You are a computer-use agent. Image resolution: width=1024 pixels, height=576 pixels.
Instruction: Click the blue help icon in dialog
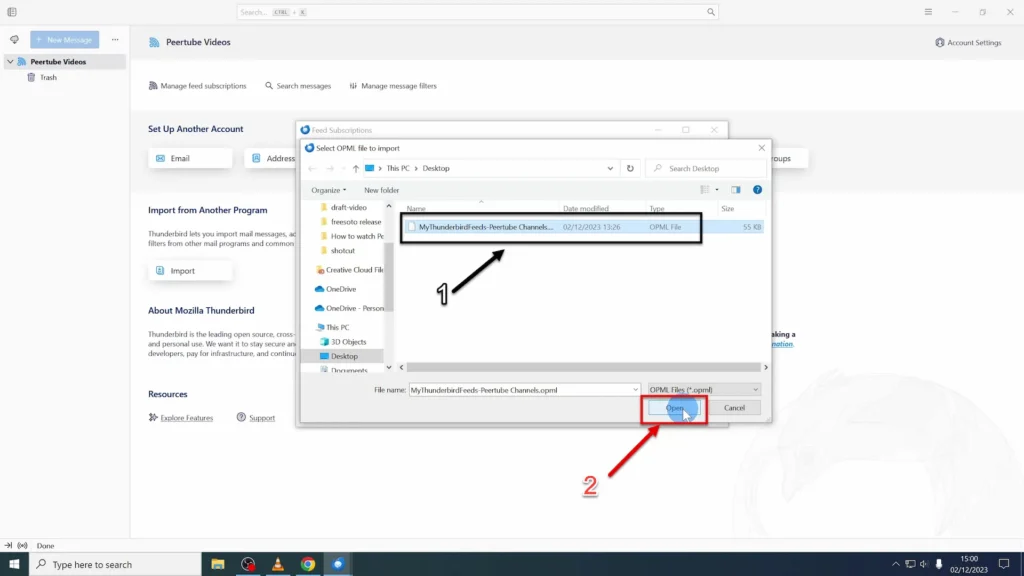(x=758, y=190)
